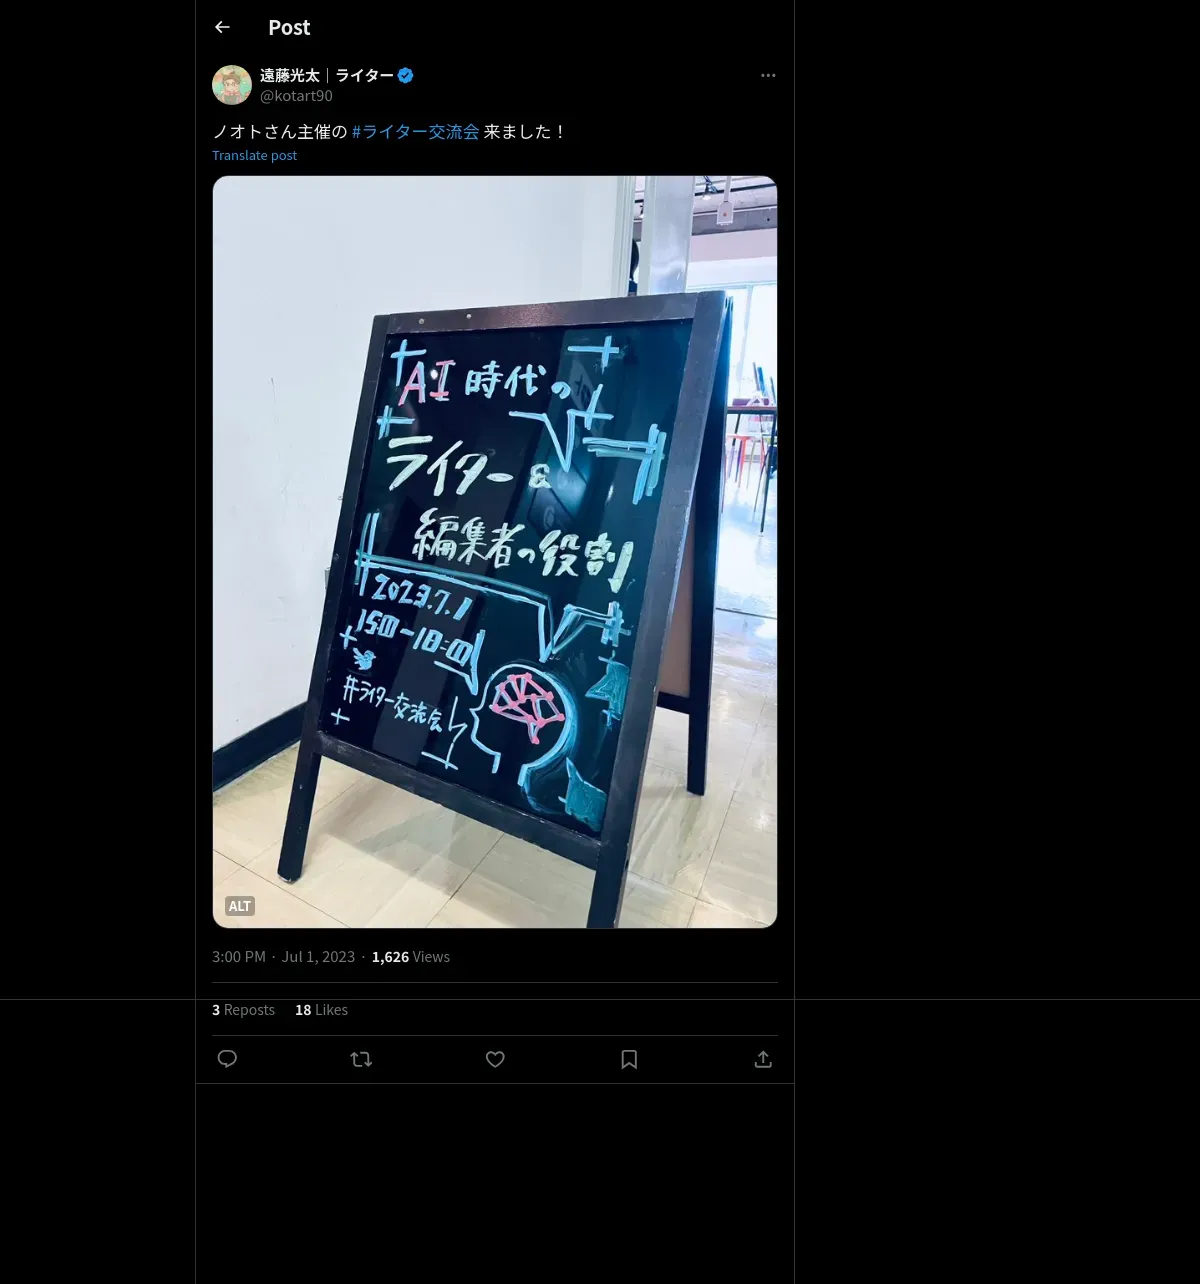Viewport: 1200px width, 1284px height.
Task: Open the author's profile avatar
Action: 232,85
